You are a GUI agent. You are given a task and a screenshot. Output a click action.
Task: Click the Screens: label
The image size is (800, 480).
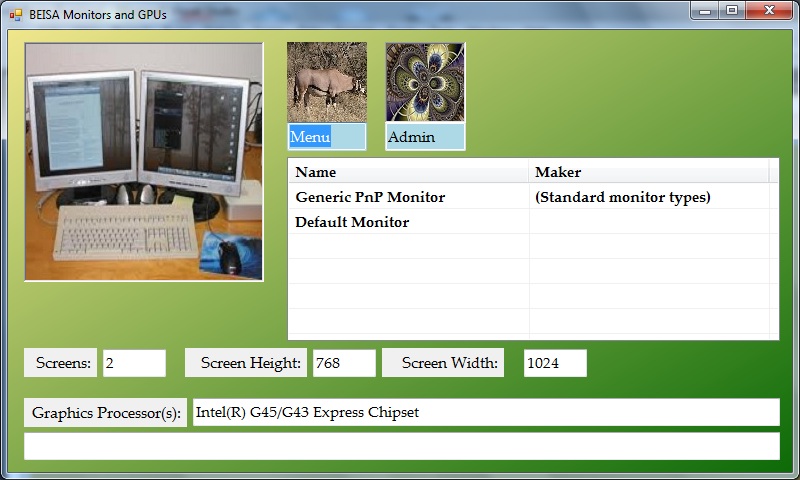[60, 363]
